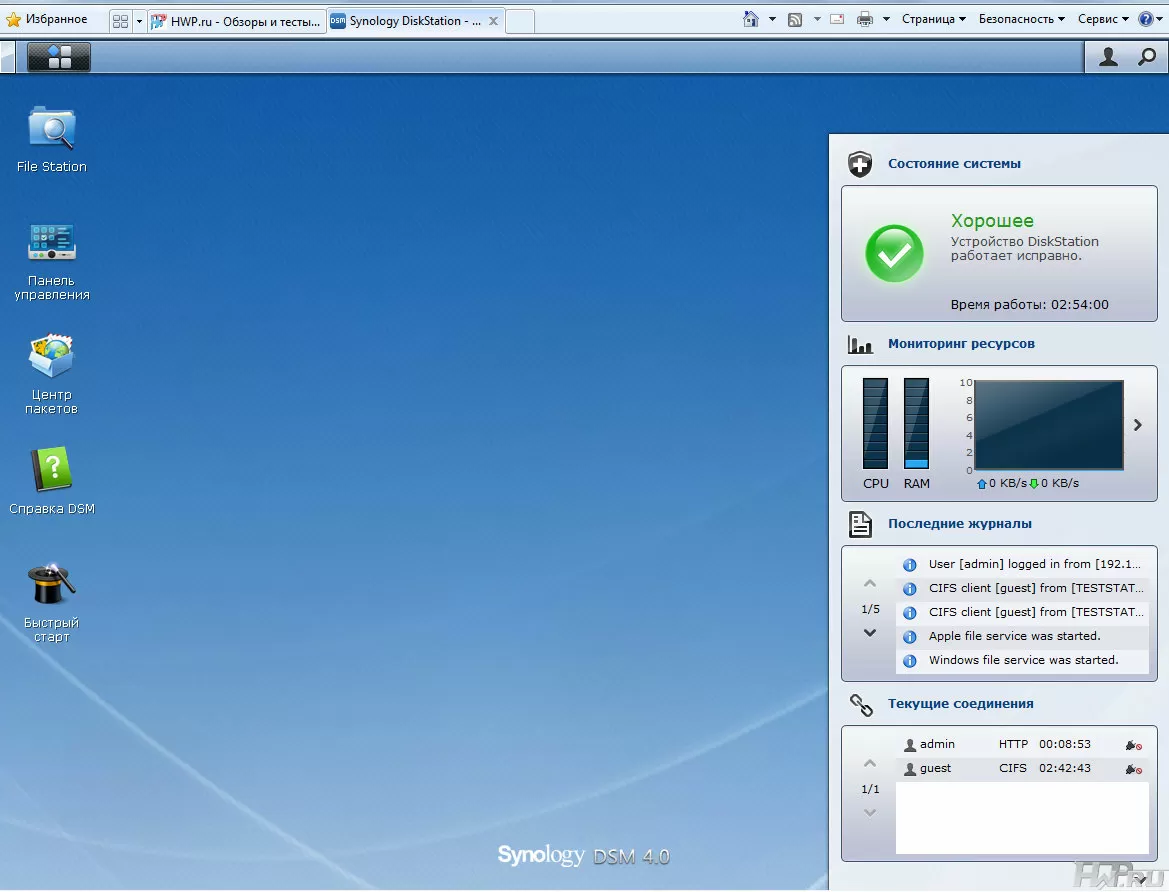This screenshot has width=1169, height=892.
Task: Go to next page of recent logs
Action: click(870, 633)
